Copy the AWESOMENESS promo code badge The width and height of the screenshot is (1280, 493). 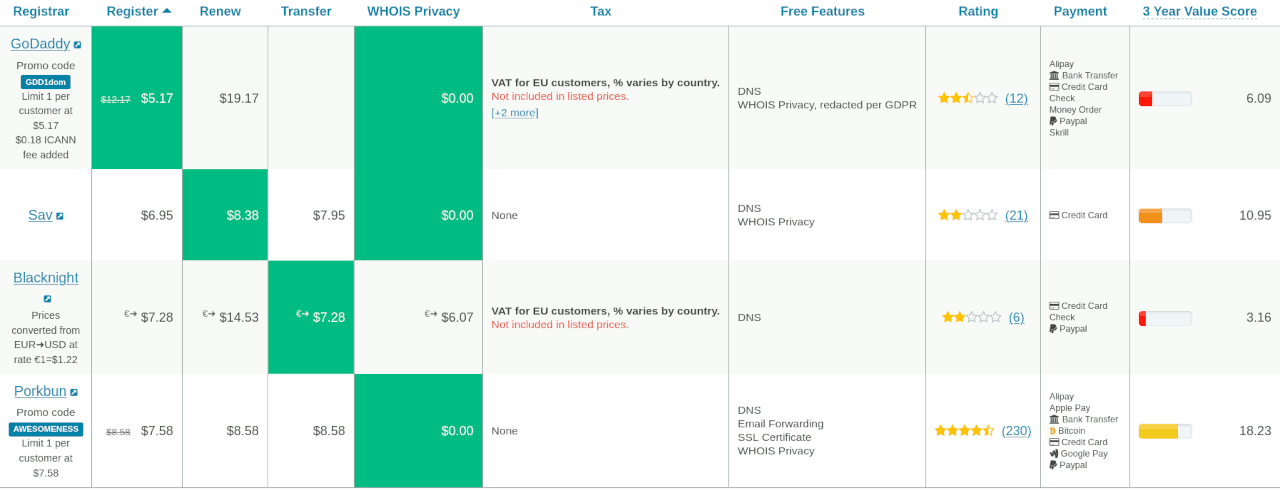(46, 429)
